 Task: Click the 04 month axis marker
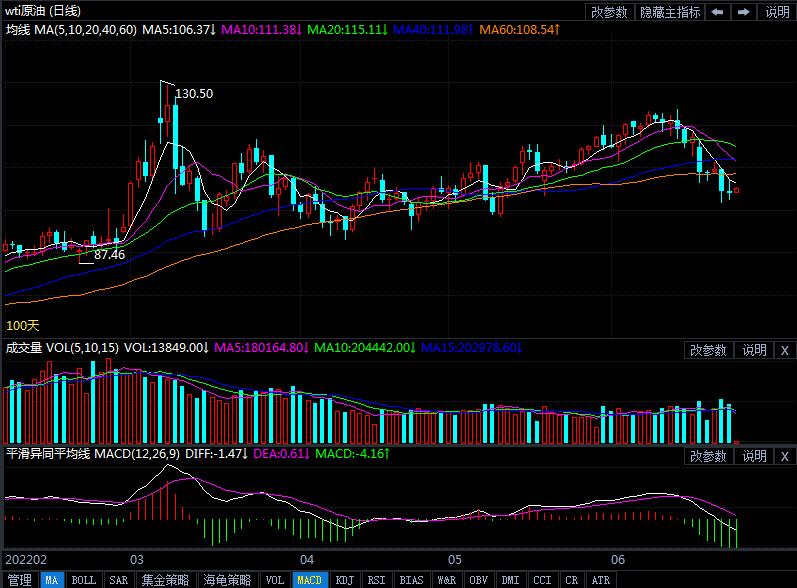[x=306, y=560]
